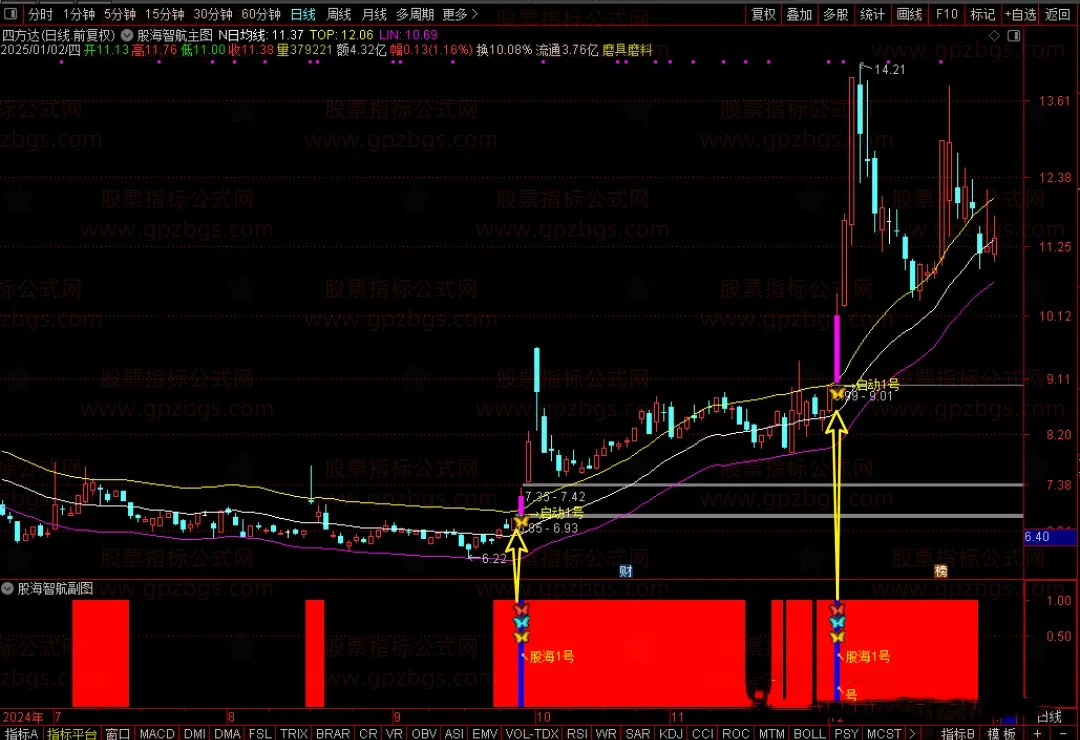Image resolution: width=1080 pixels, height=740 pixels.
Task: Switch to the 周线 weekly tab
Action: (338, 14)
